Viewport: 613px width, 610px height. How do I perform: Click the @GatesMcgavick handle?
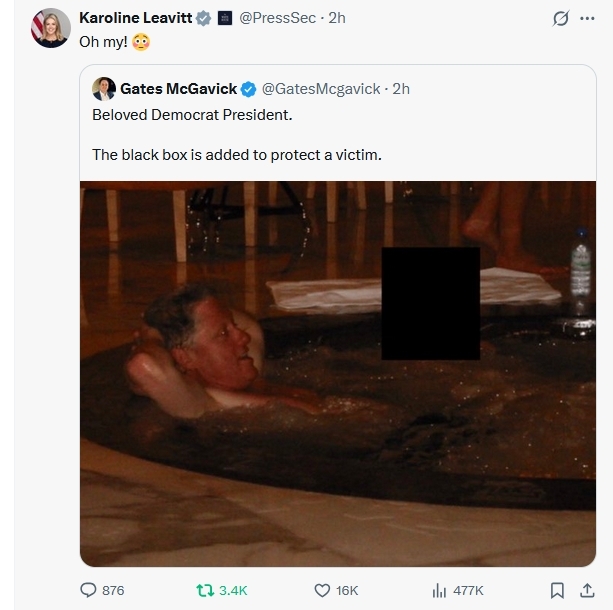(321, 89)
